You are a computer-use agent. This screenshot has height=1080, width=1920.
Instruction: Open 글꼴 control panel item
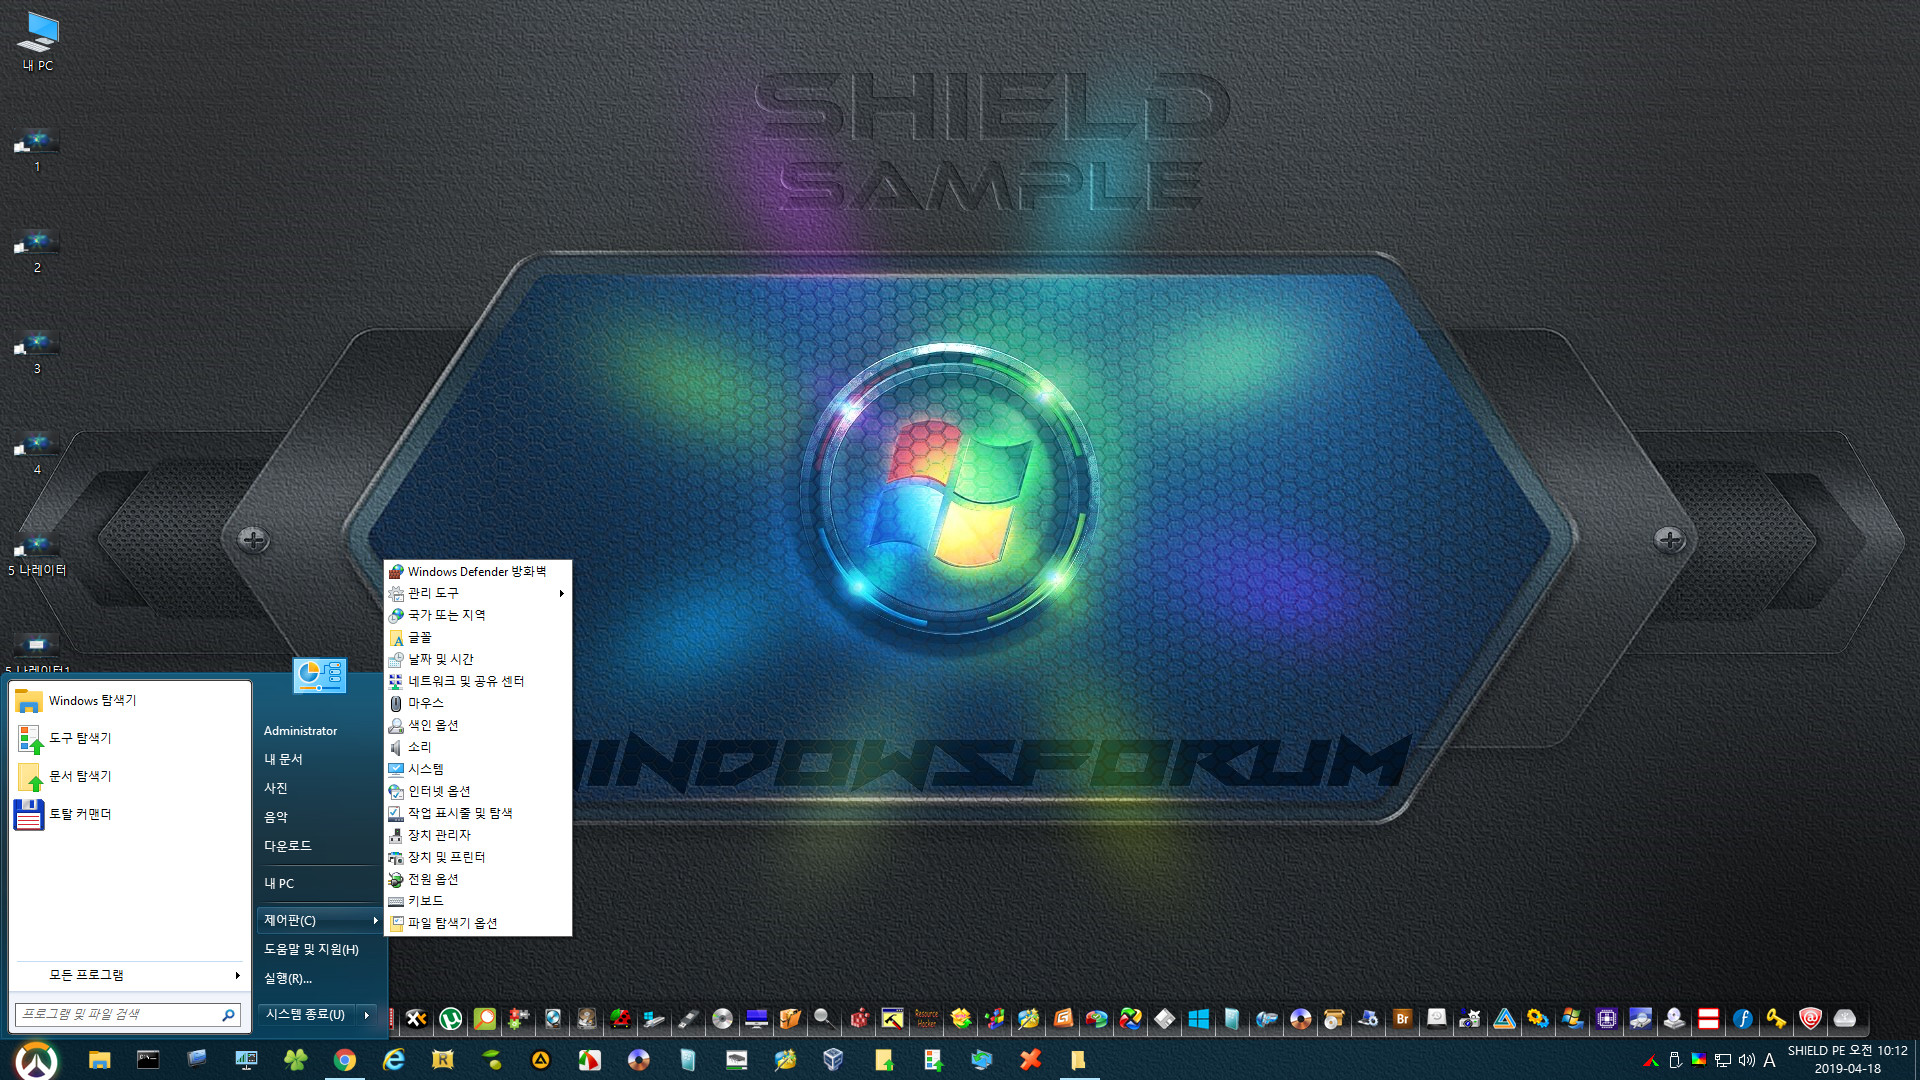pos(478,637)
